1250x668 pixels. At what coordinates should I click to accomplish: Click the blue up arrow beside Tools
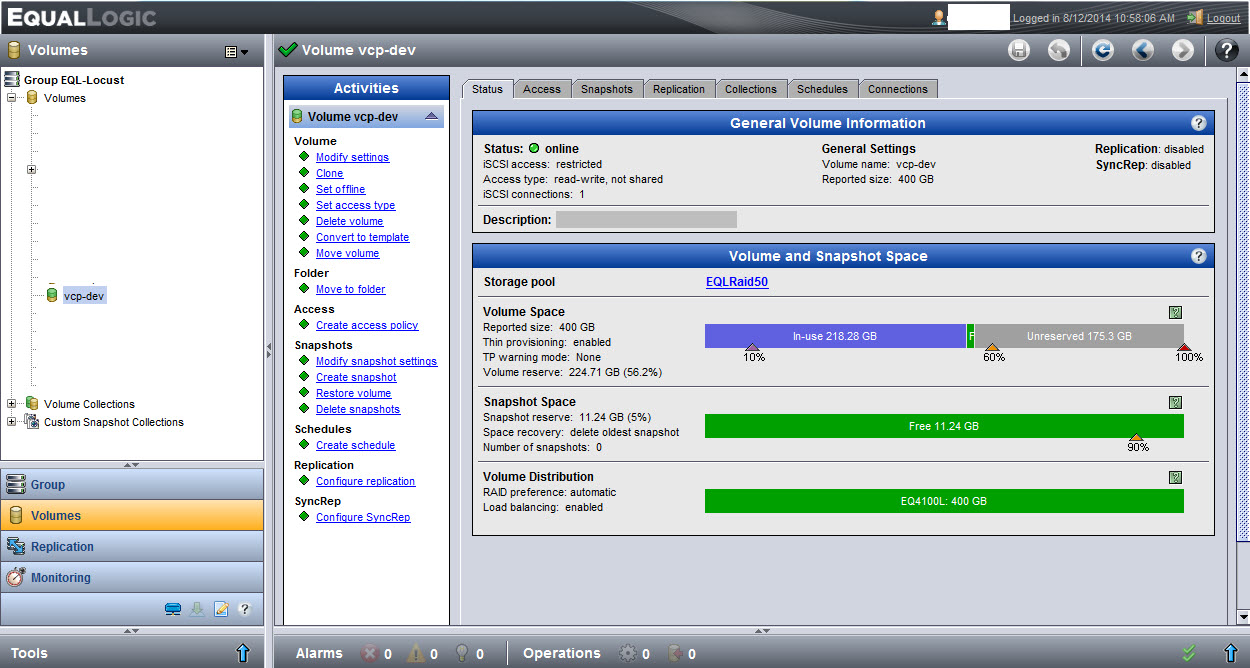[x=242, y=653]
